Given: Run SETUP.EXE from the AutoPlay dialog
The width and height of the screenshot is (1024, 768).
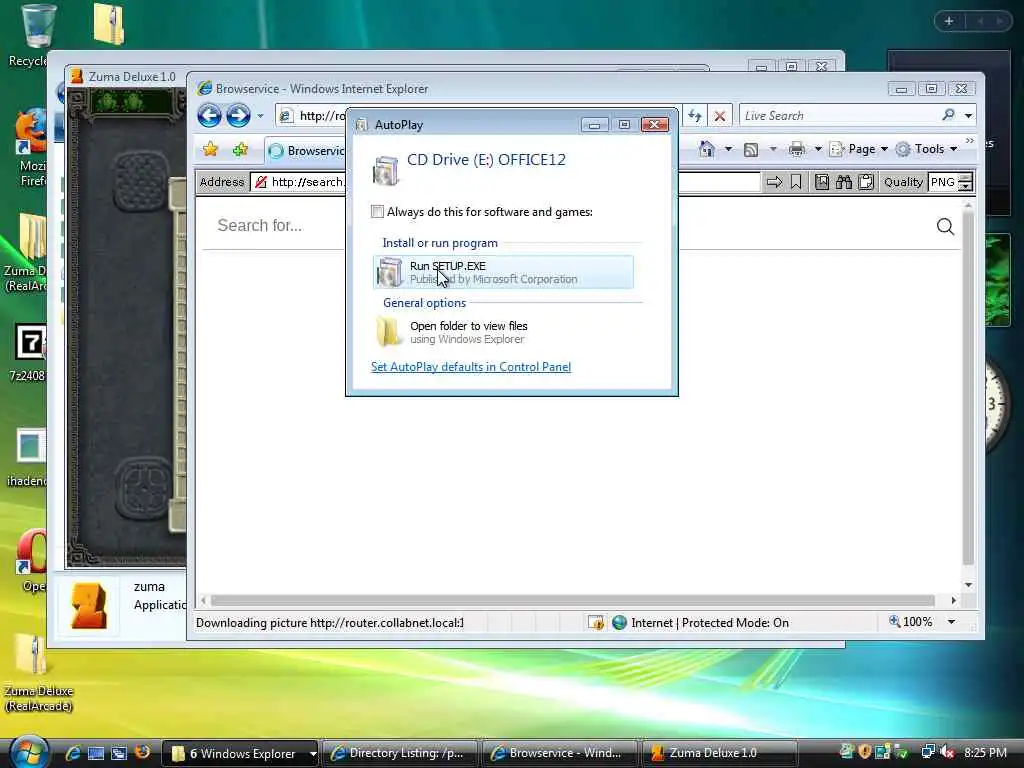Looking at the screenshot, I should [503, 272].
